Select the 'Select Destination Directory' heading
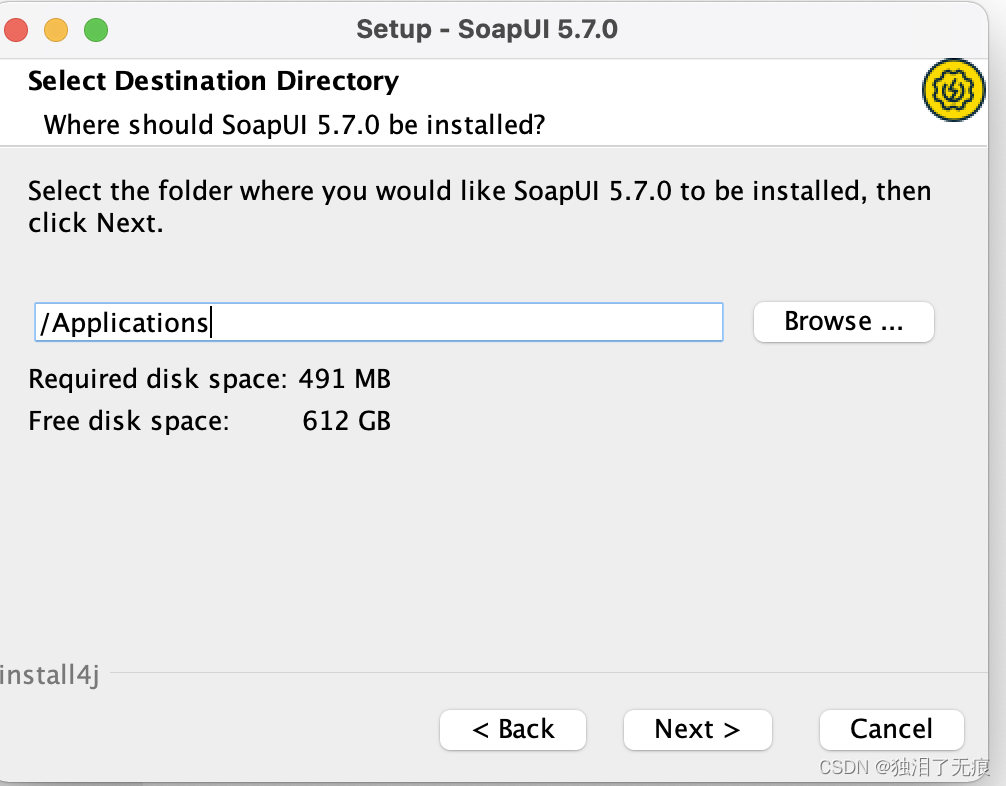Image resolution: width=1006 pixels, height=786 pixels. pos(213,81)
